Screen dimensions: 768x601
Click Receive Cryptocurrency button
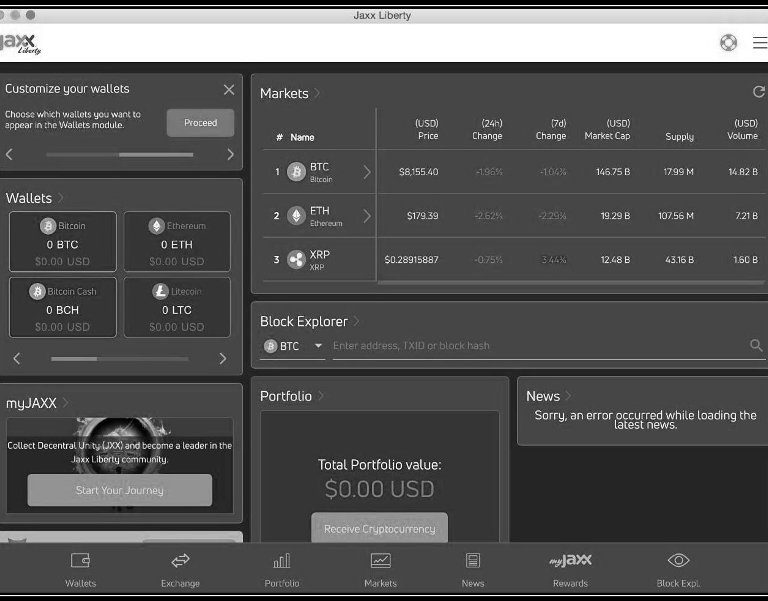[380, 529]
